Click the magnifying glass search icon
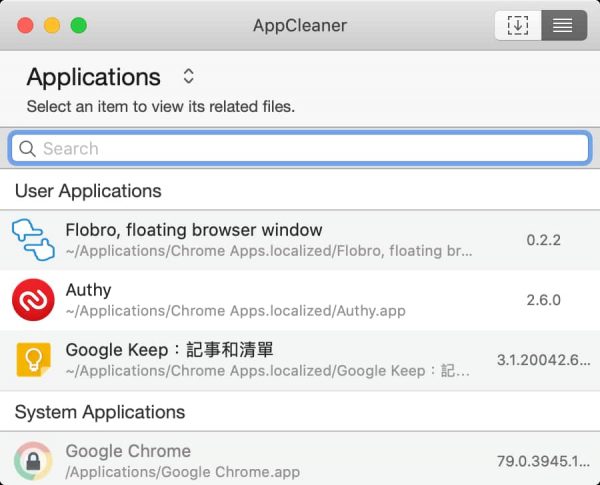600x485 pixels. click(x=27, y=149)
